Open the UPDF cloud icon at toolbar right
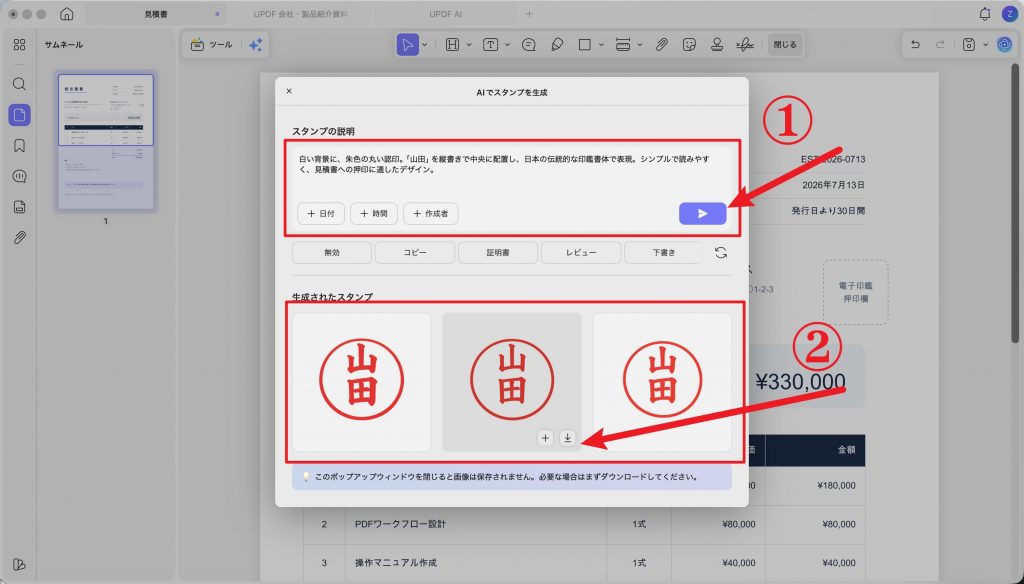 point(1004,44)
